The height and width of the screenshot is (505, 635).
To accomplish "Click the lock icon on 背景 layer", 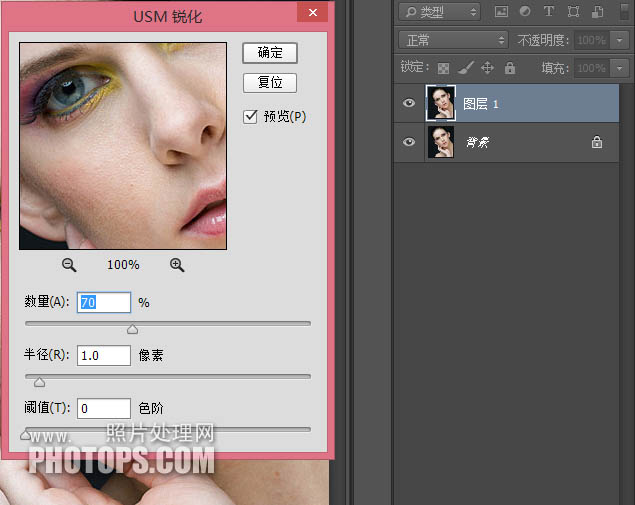I will click(597, 142).
